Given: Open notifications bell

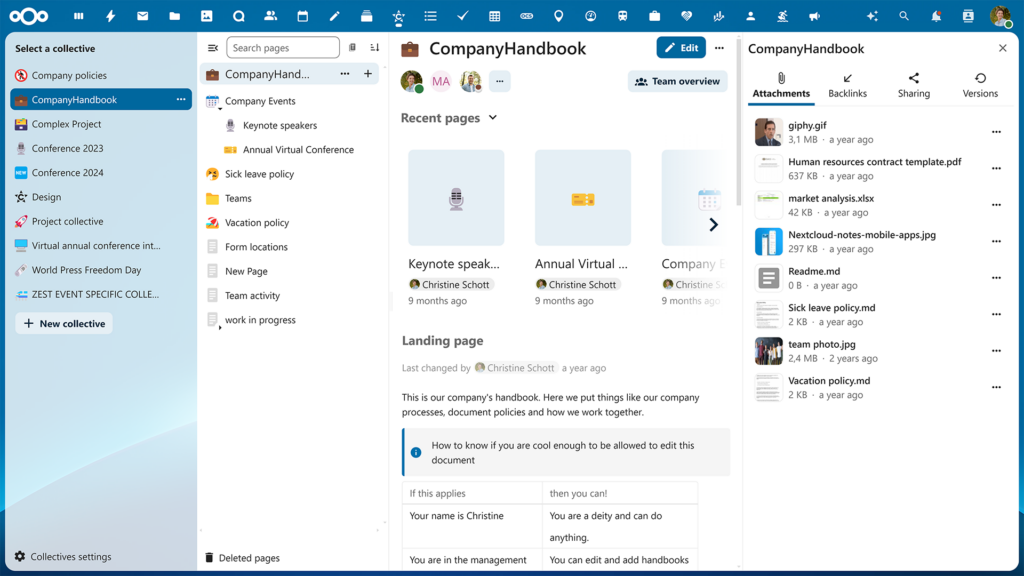Looking at the screenshot, I should (x=934, y=15).
